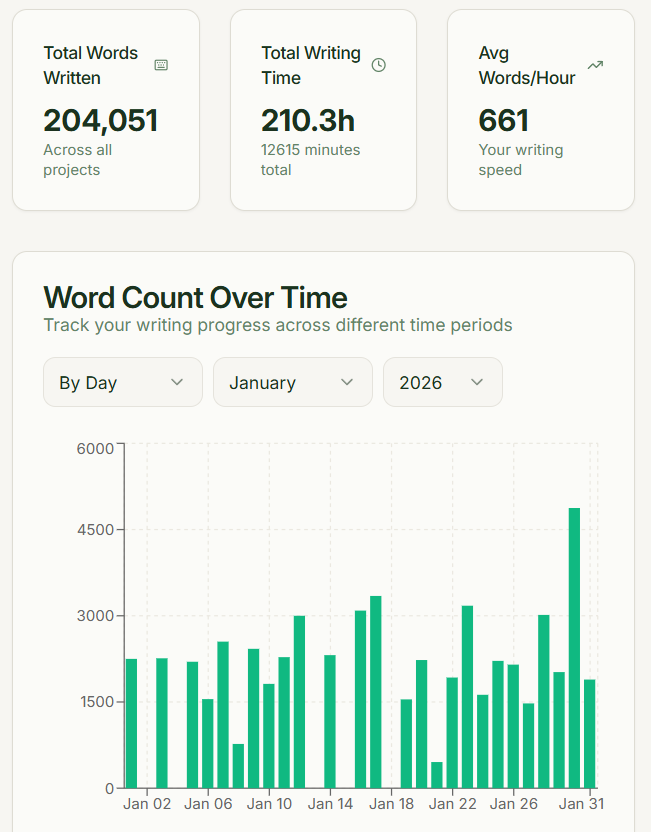
Task: Open the 2026 year dropdown
Action: tap(442, 382)
